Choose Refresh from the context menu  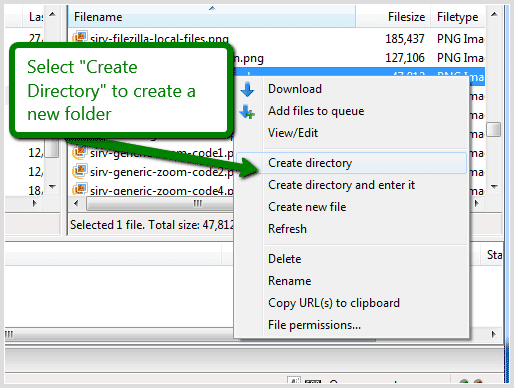click(x=287, y=229)
